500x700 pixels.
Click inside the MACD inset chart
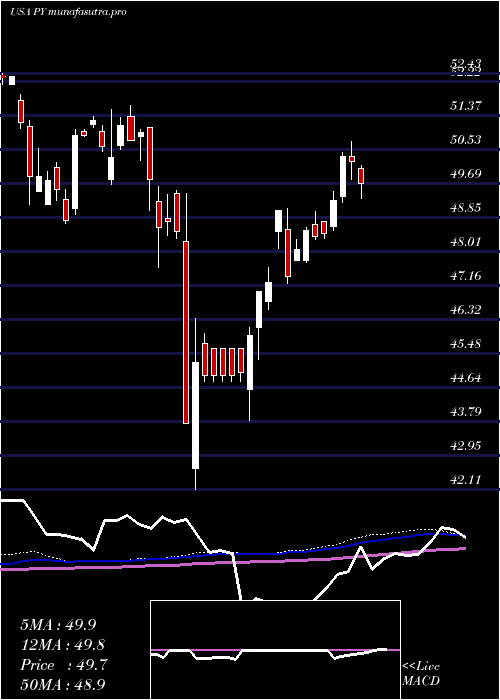click(275, 650)
